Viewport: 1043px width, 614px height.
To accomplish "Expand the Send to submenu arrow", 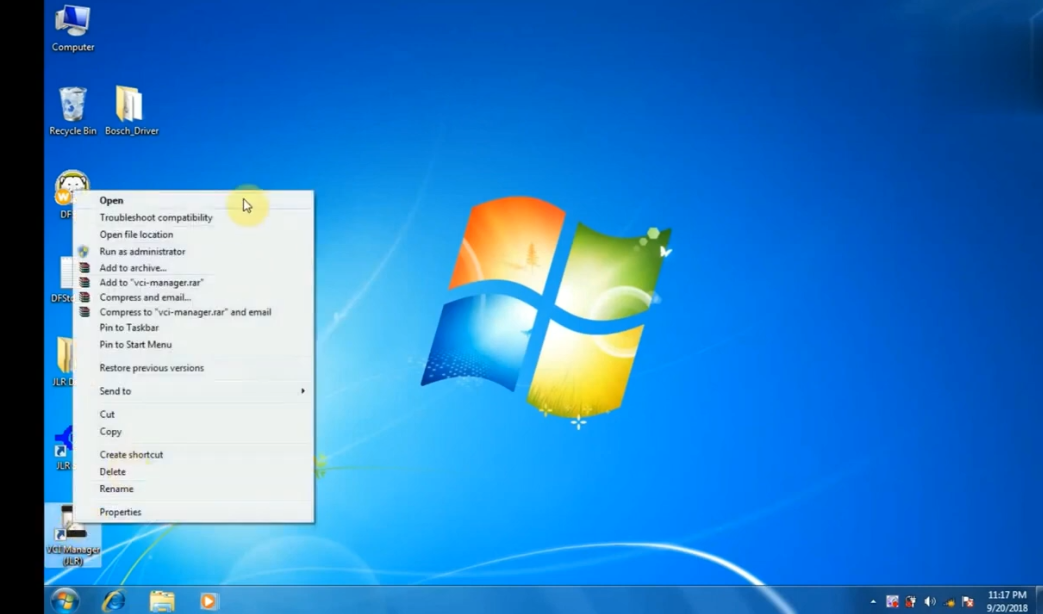I will point(303,390).
